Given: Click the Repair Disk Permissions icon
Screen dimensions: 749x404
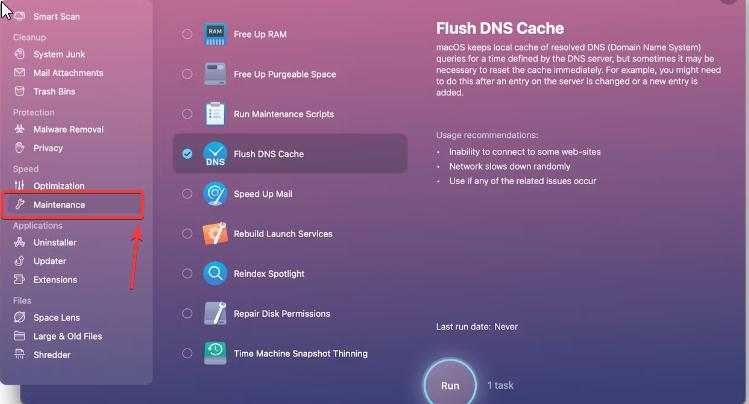Looking at the screenshot, I should pos(216,313).
